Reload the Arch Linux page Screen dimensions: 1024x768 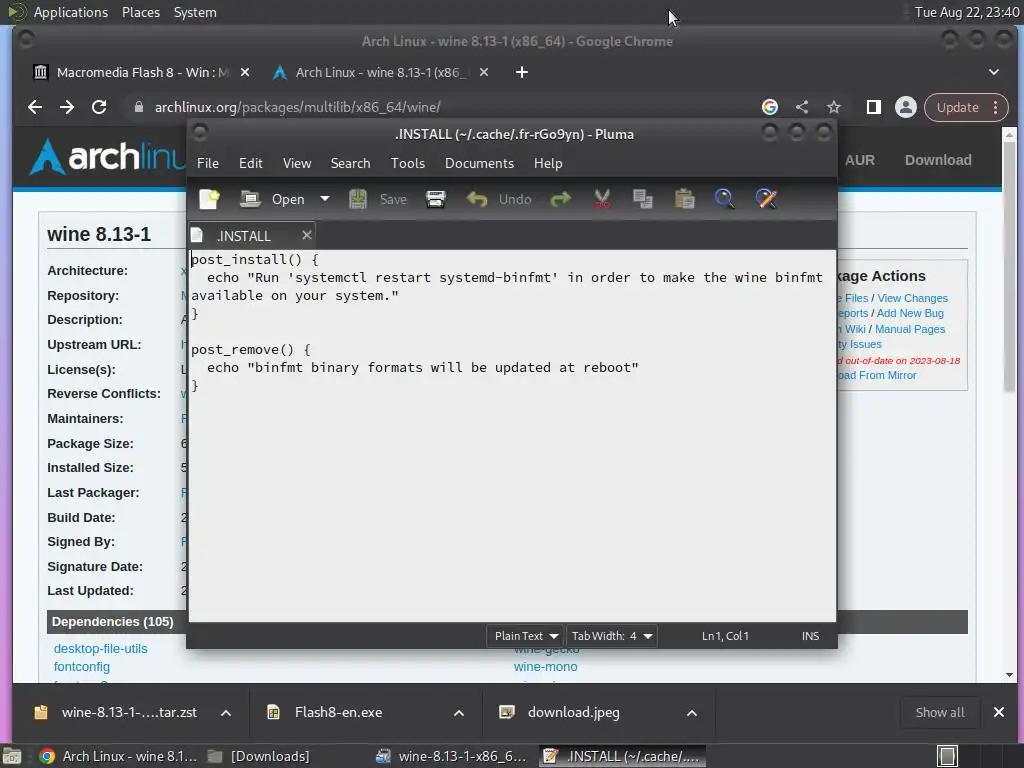pyautogui.click(x=99, y=107)
